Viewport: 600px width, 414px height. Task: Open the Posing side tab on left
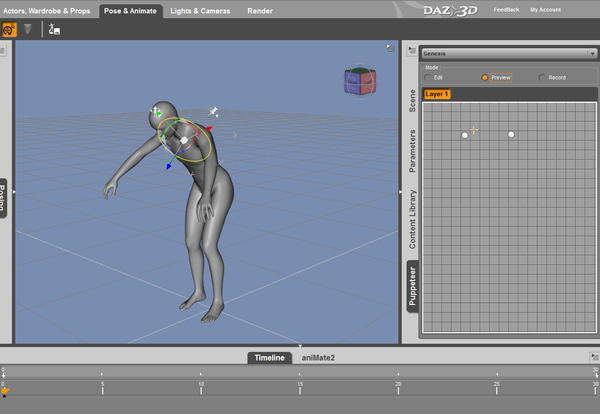click(2, 198)
